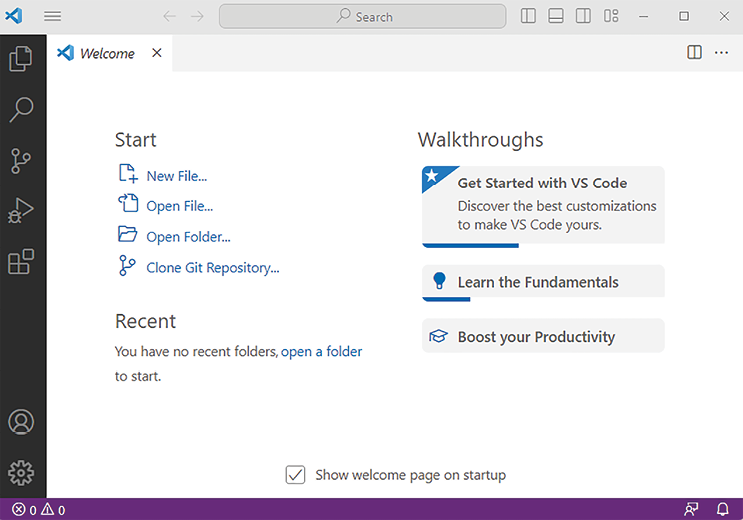Click the lightbulb icon on Learn the Fundamentals
743x520 pixels.
tap(439, 281)
